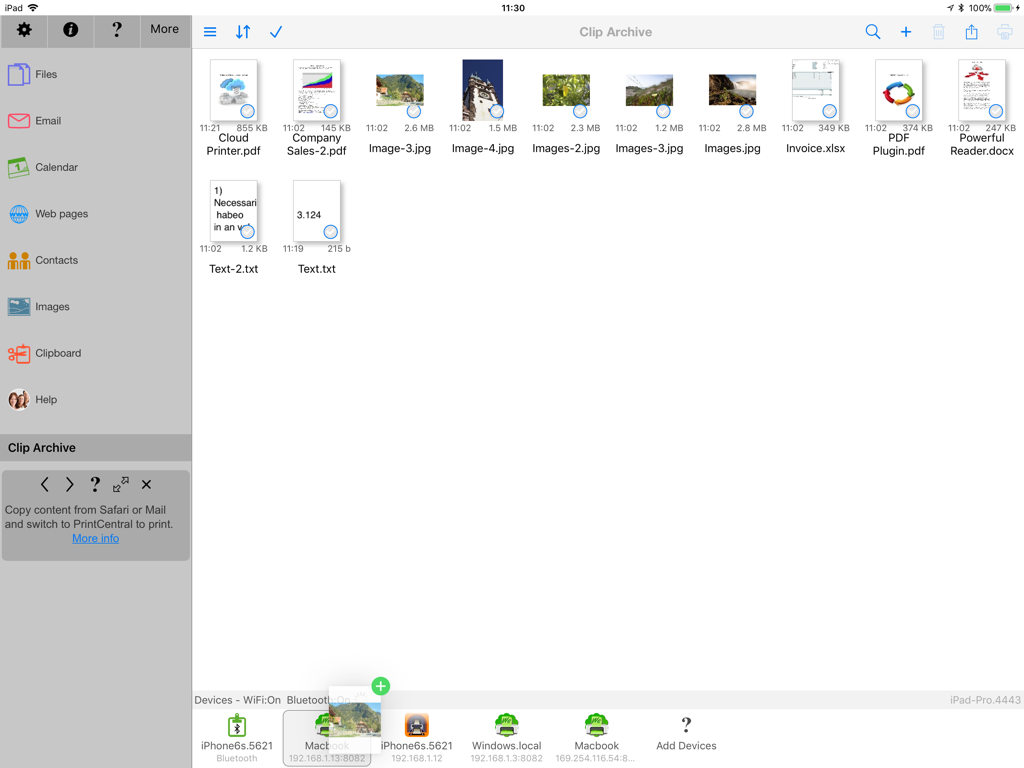Open the search magnifier in Clip Archive
The image size is (1024, 768).
[x=872, y=31]
